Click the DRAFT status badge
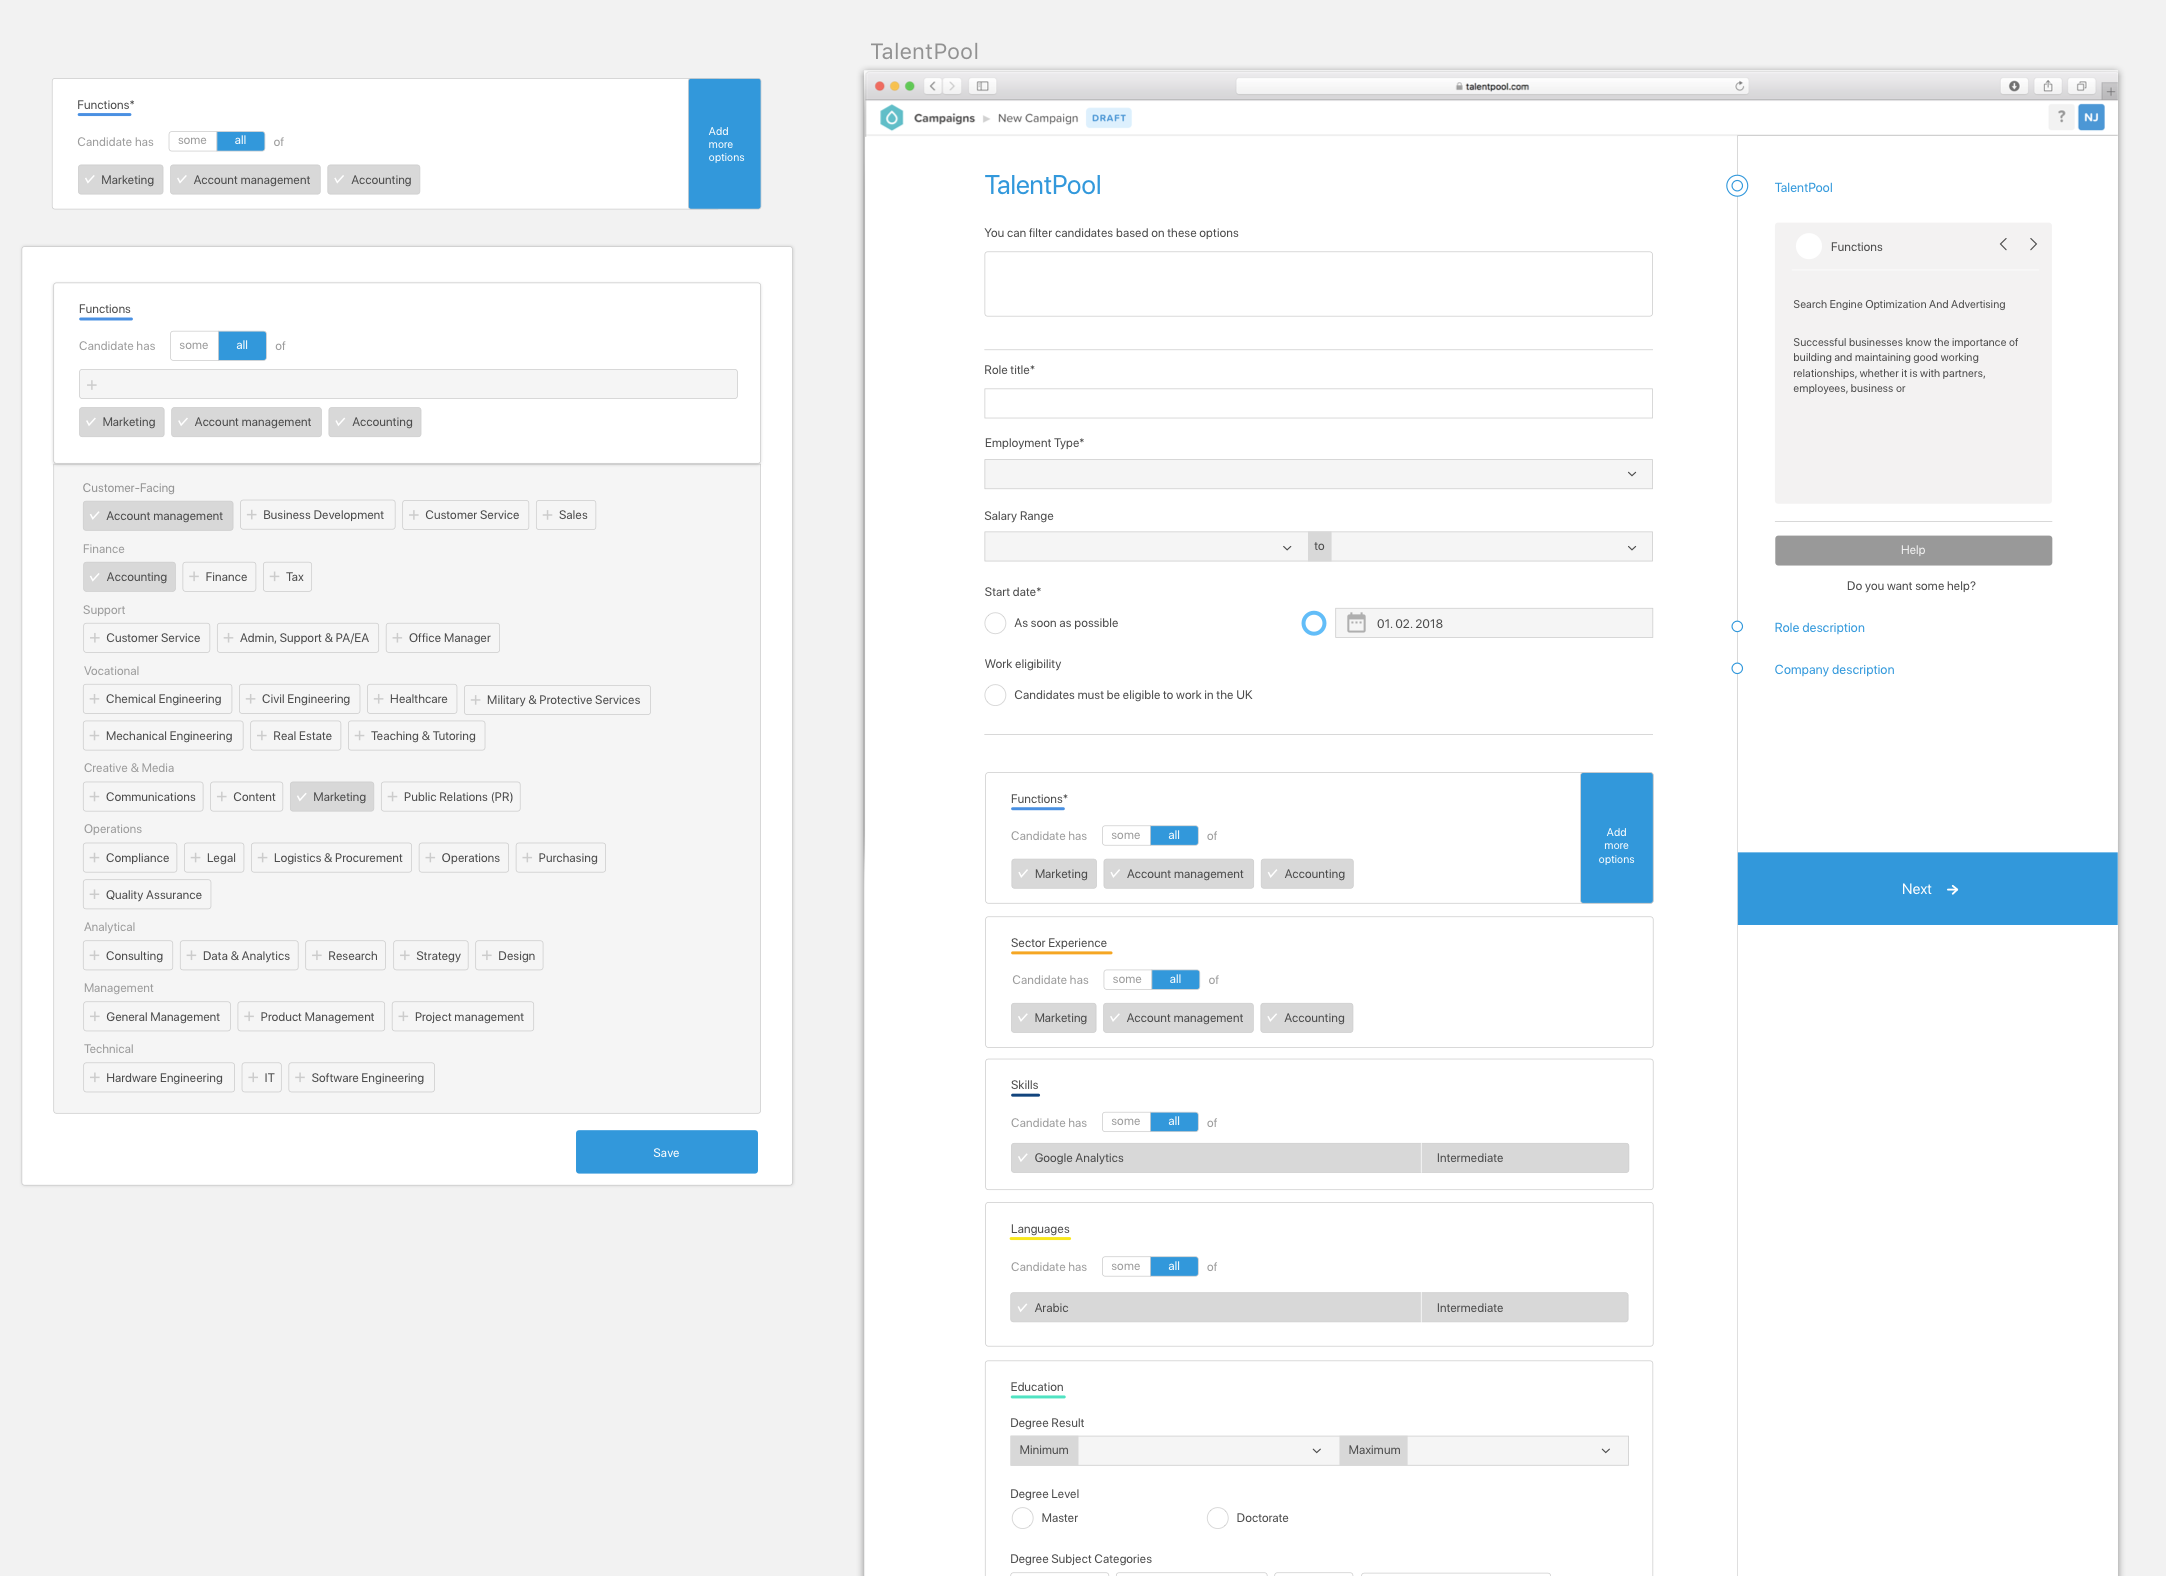 (x=1109, y=118)
